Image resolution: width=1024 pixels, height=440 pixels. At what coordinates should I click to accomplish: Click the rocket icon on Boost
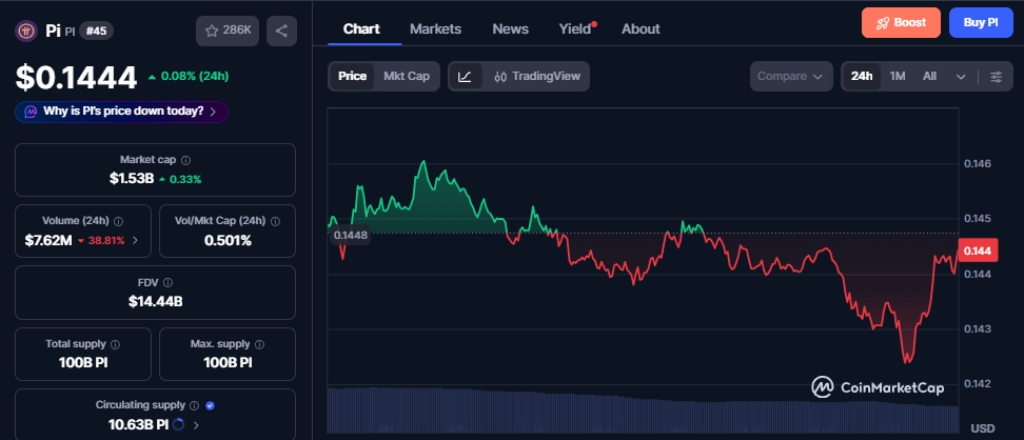pyautogui.click(x=882, y=23)
